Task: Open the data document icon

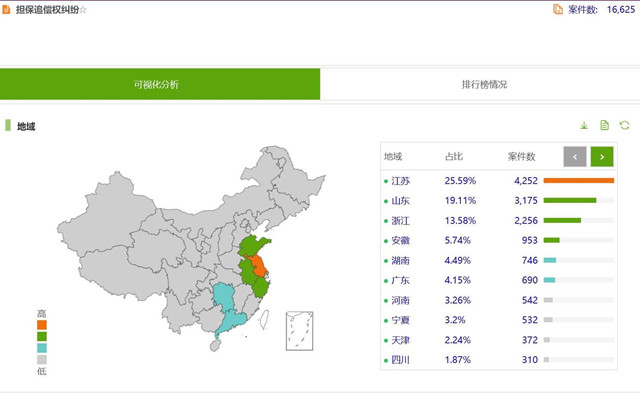Action: coord(604,125)
